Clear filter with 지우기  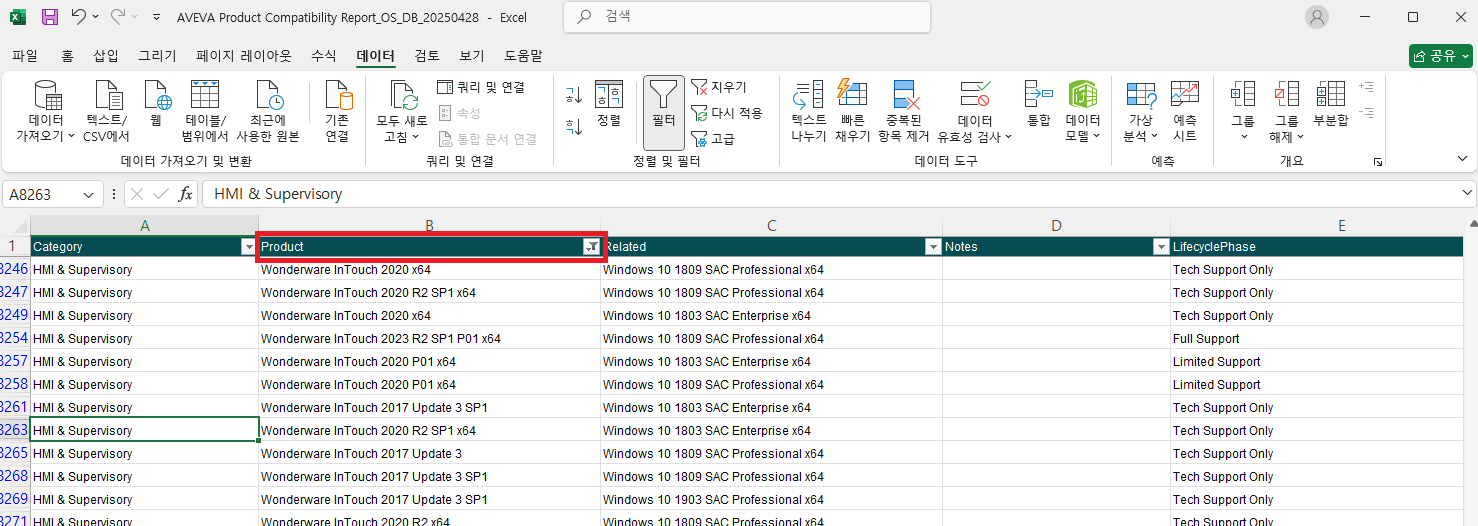tap(719, 87)
